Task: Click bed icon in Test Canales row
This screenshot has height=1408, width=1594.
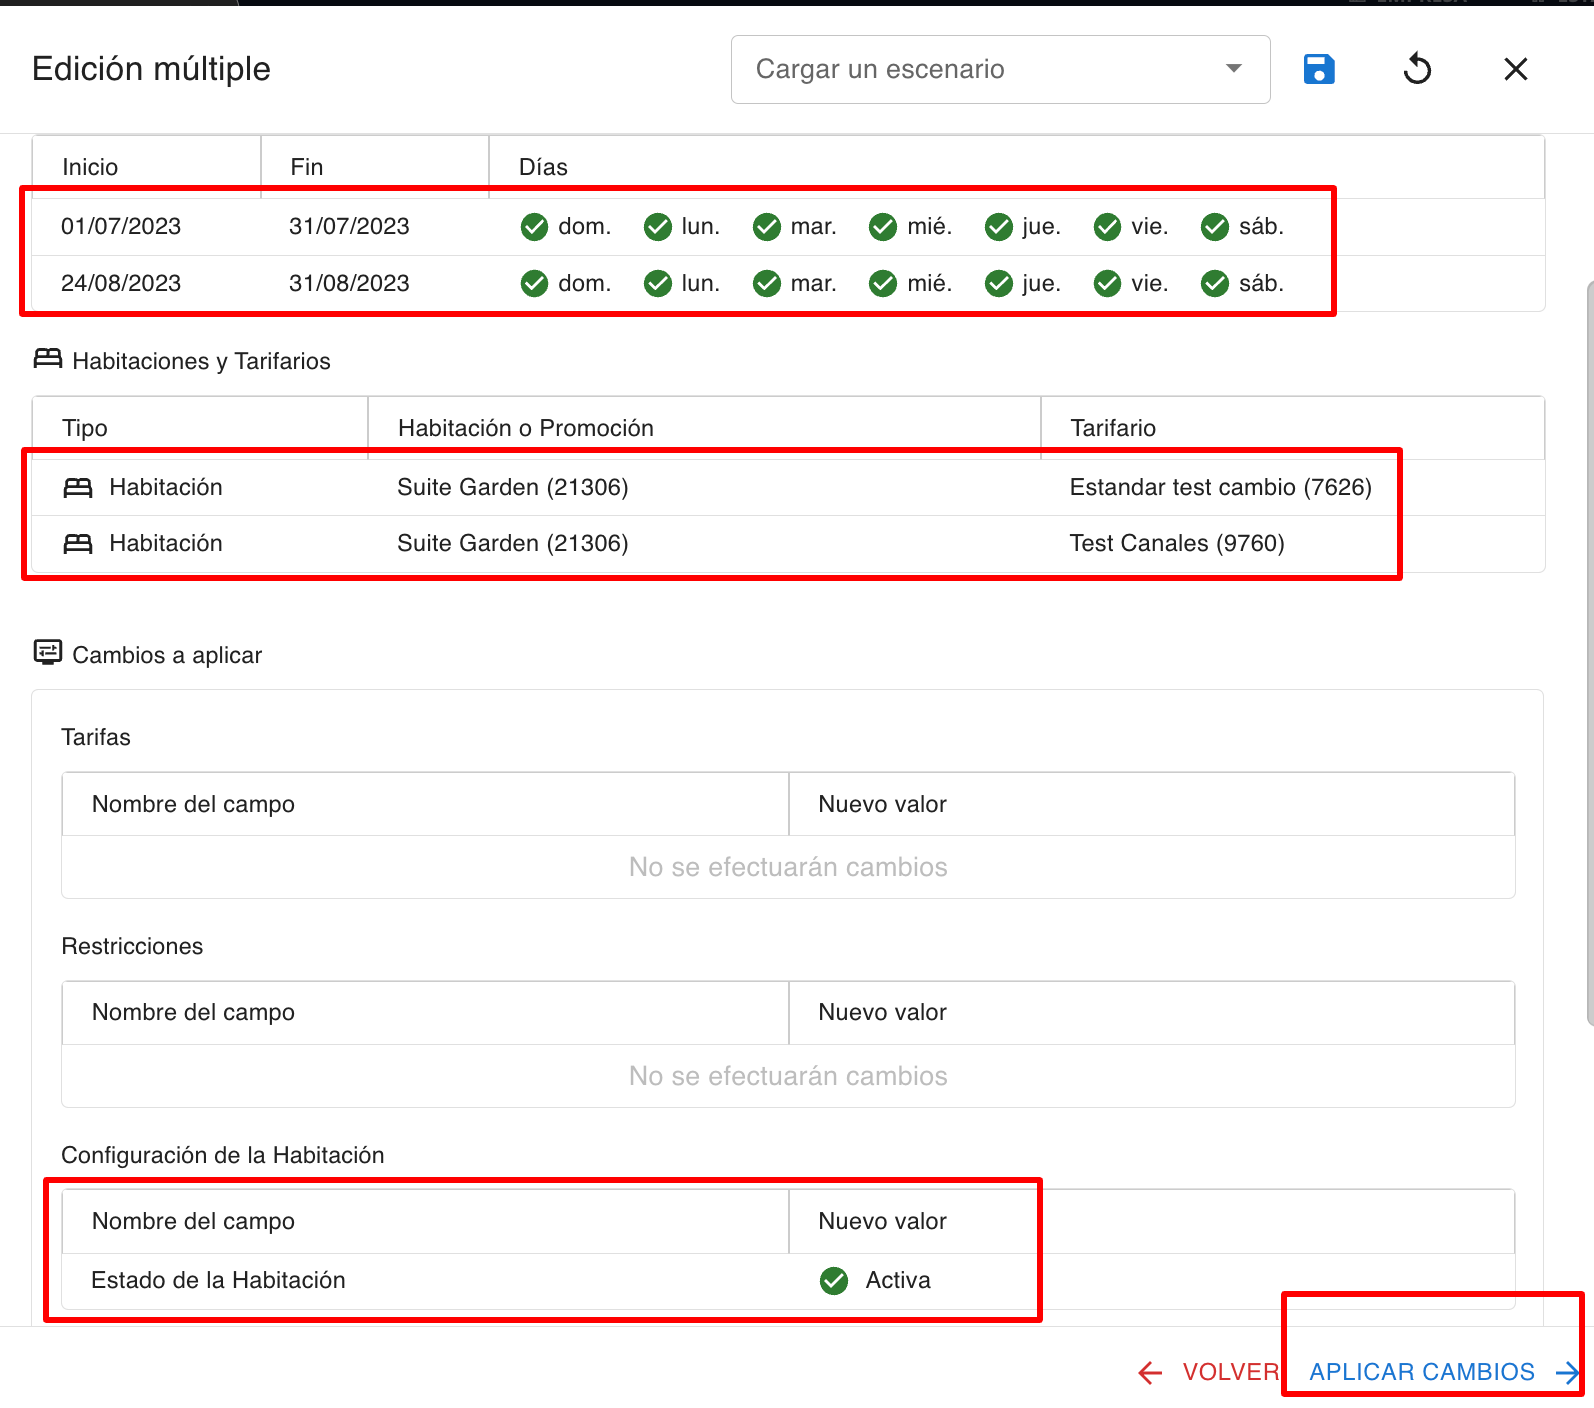Action: click(x=78, y=544)
